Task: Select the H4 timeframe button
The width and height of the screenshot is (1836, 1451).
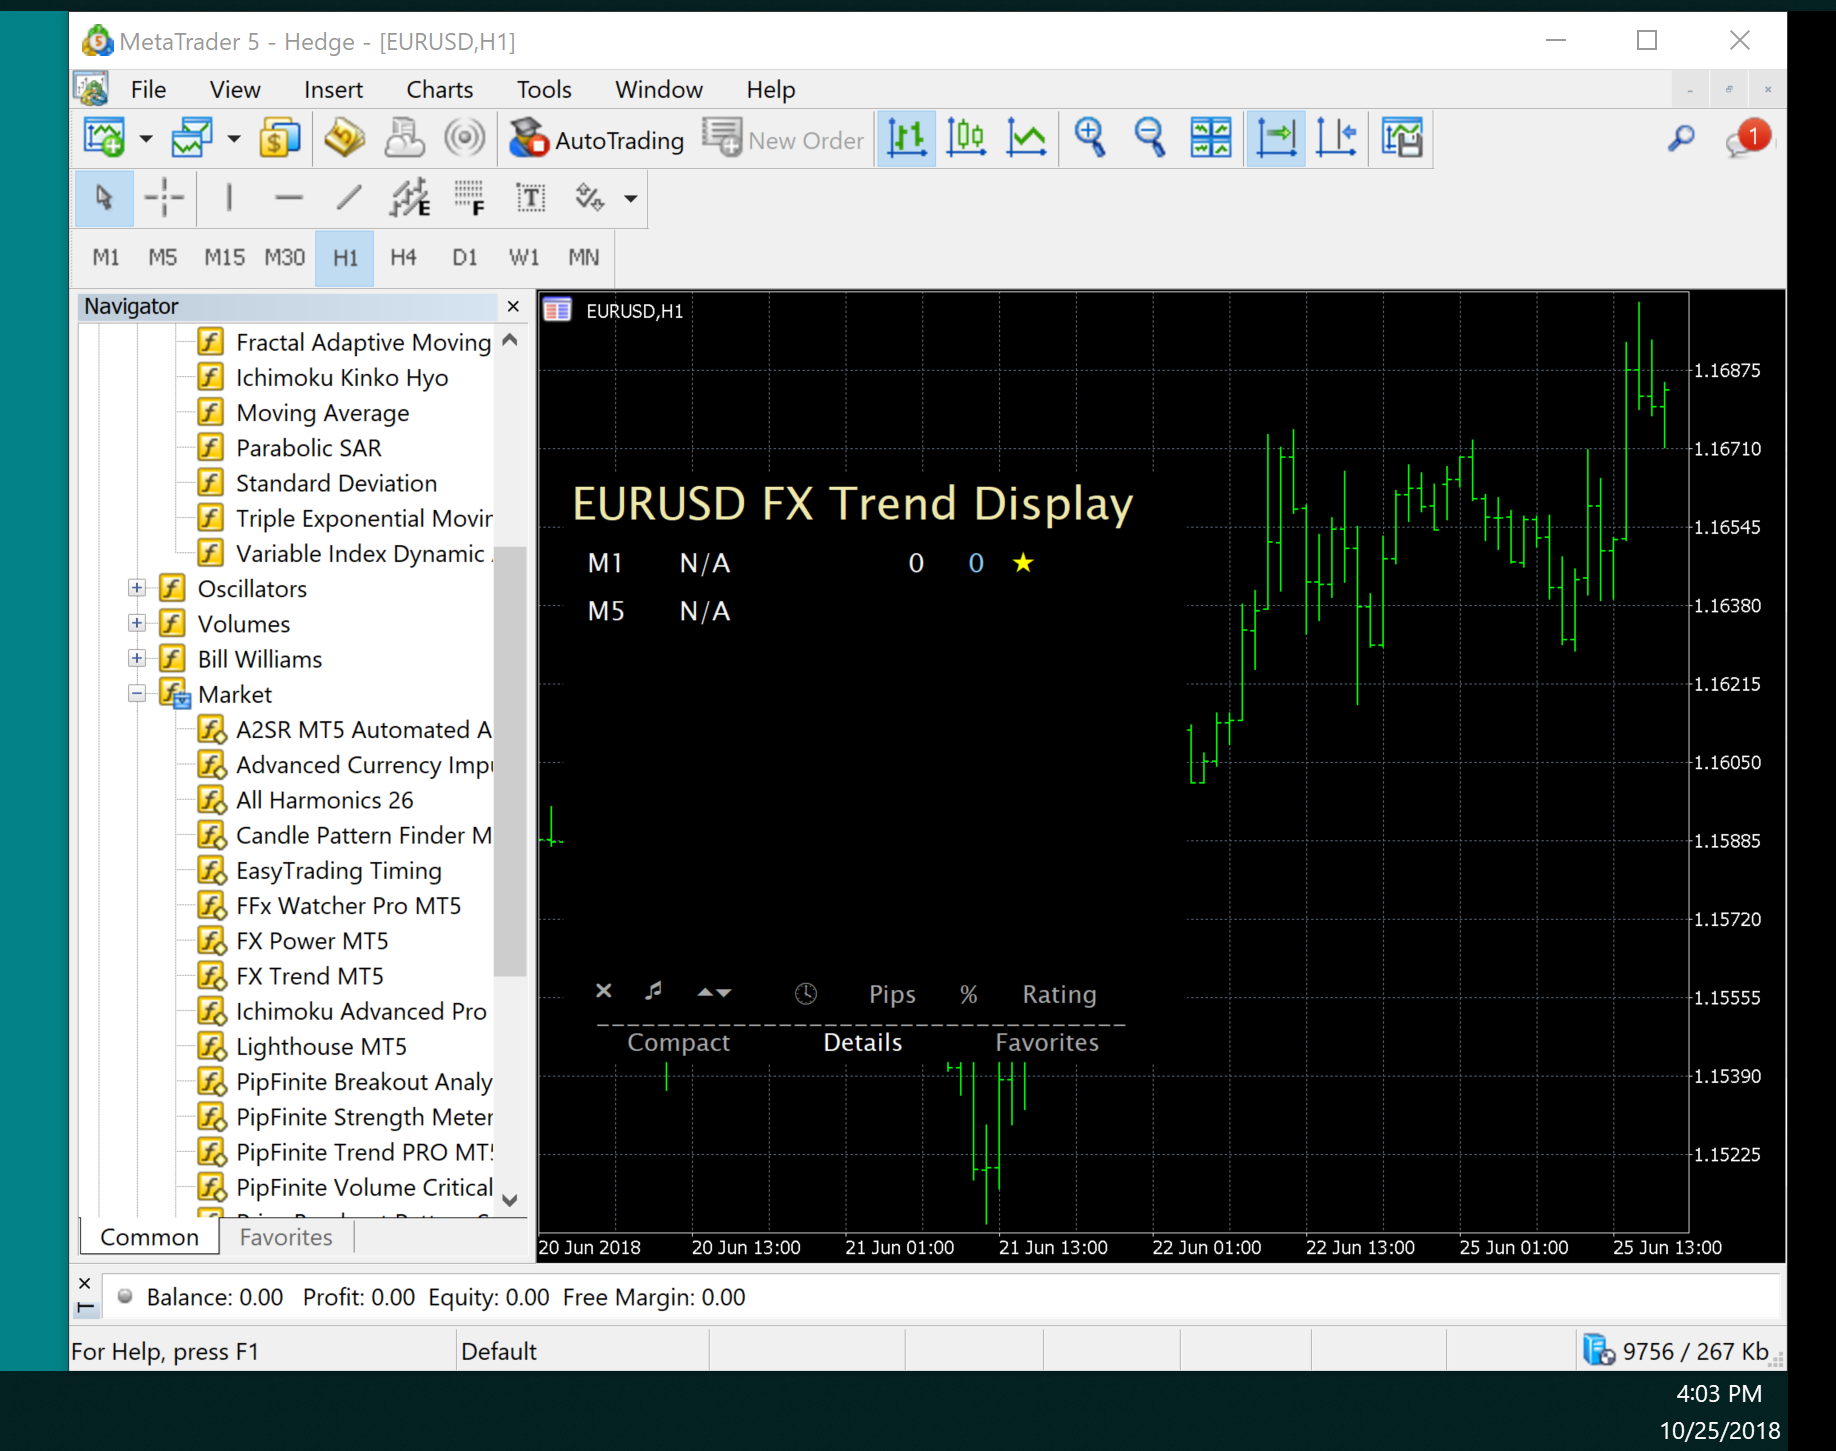Action: tap(403, 258)
